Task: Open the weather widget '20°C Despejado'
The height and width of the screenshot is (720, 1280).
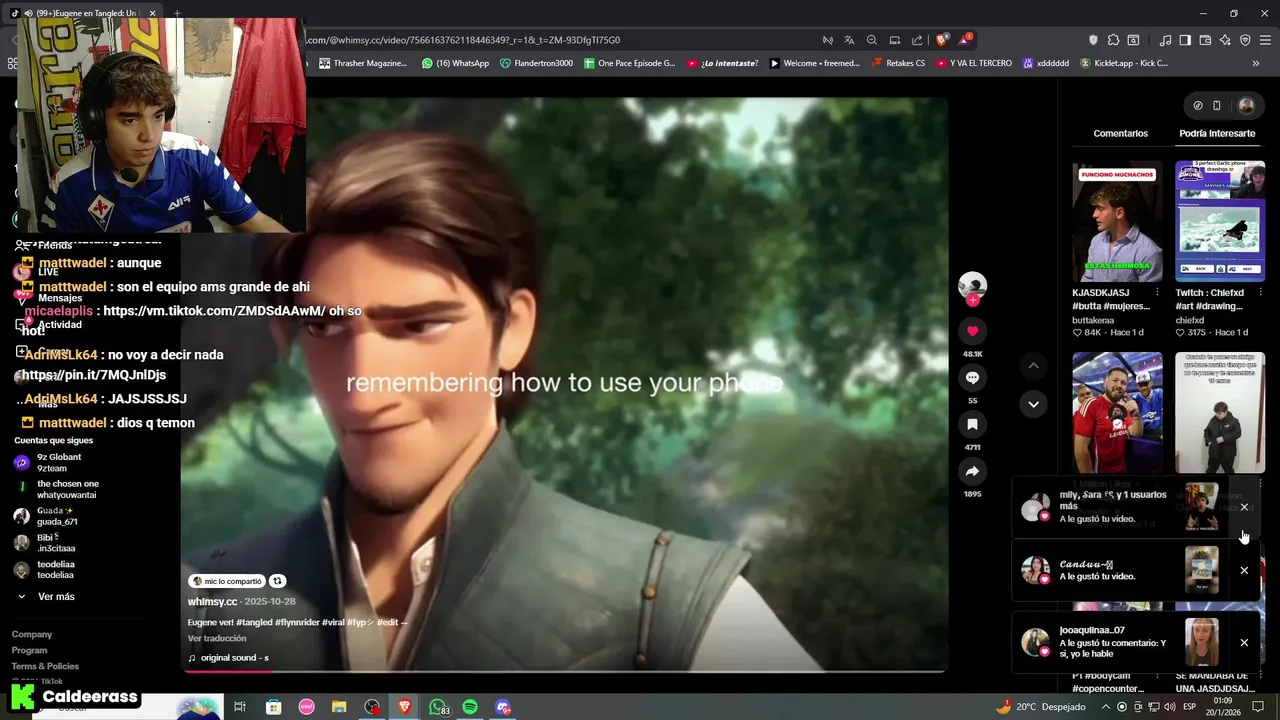Action: click(1041, 707)
